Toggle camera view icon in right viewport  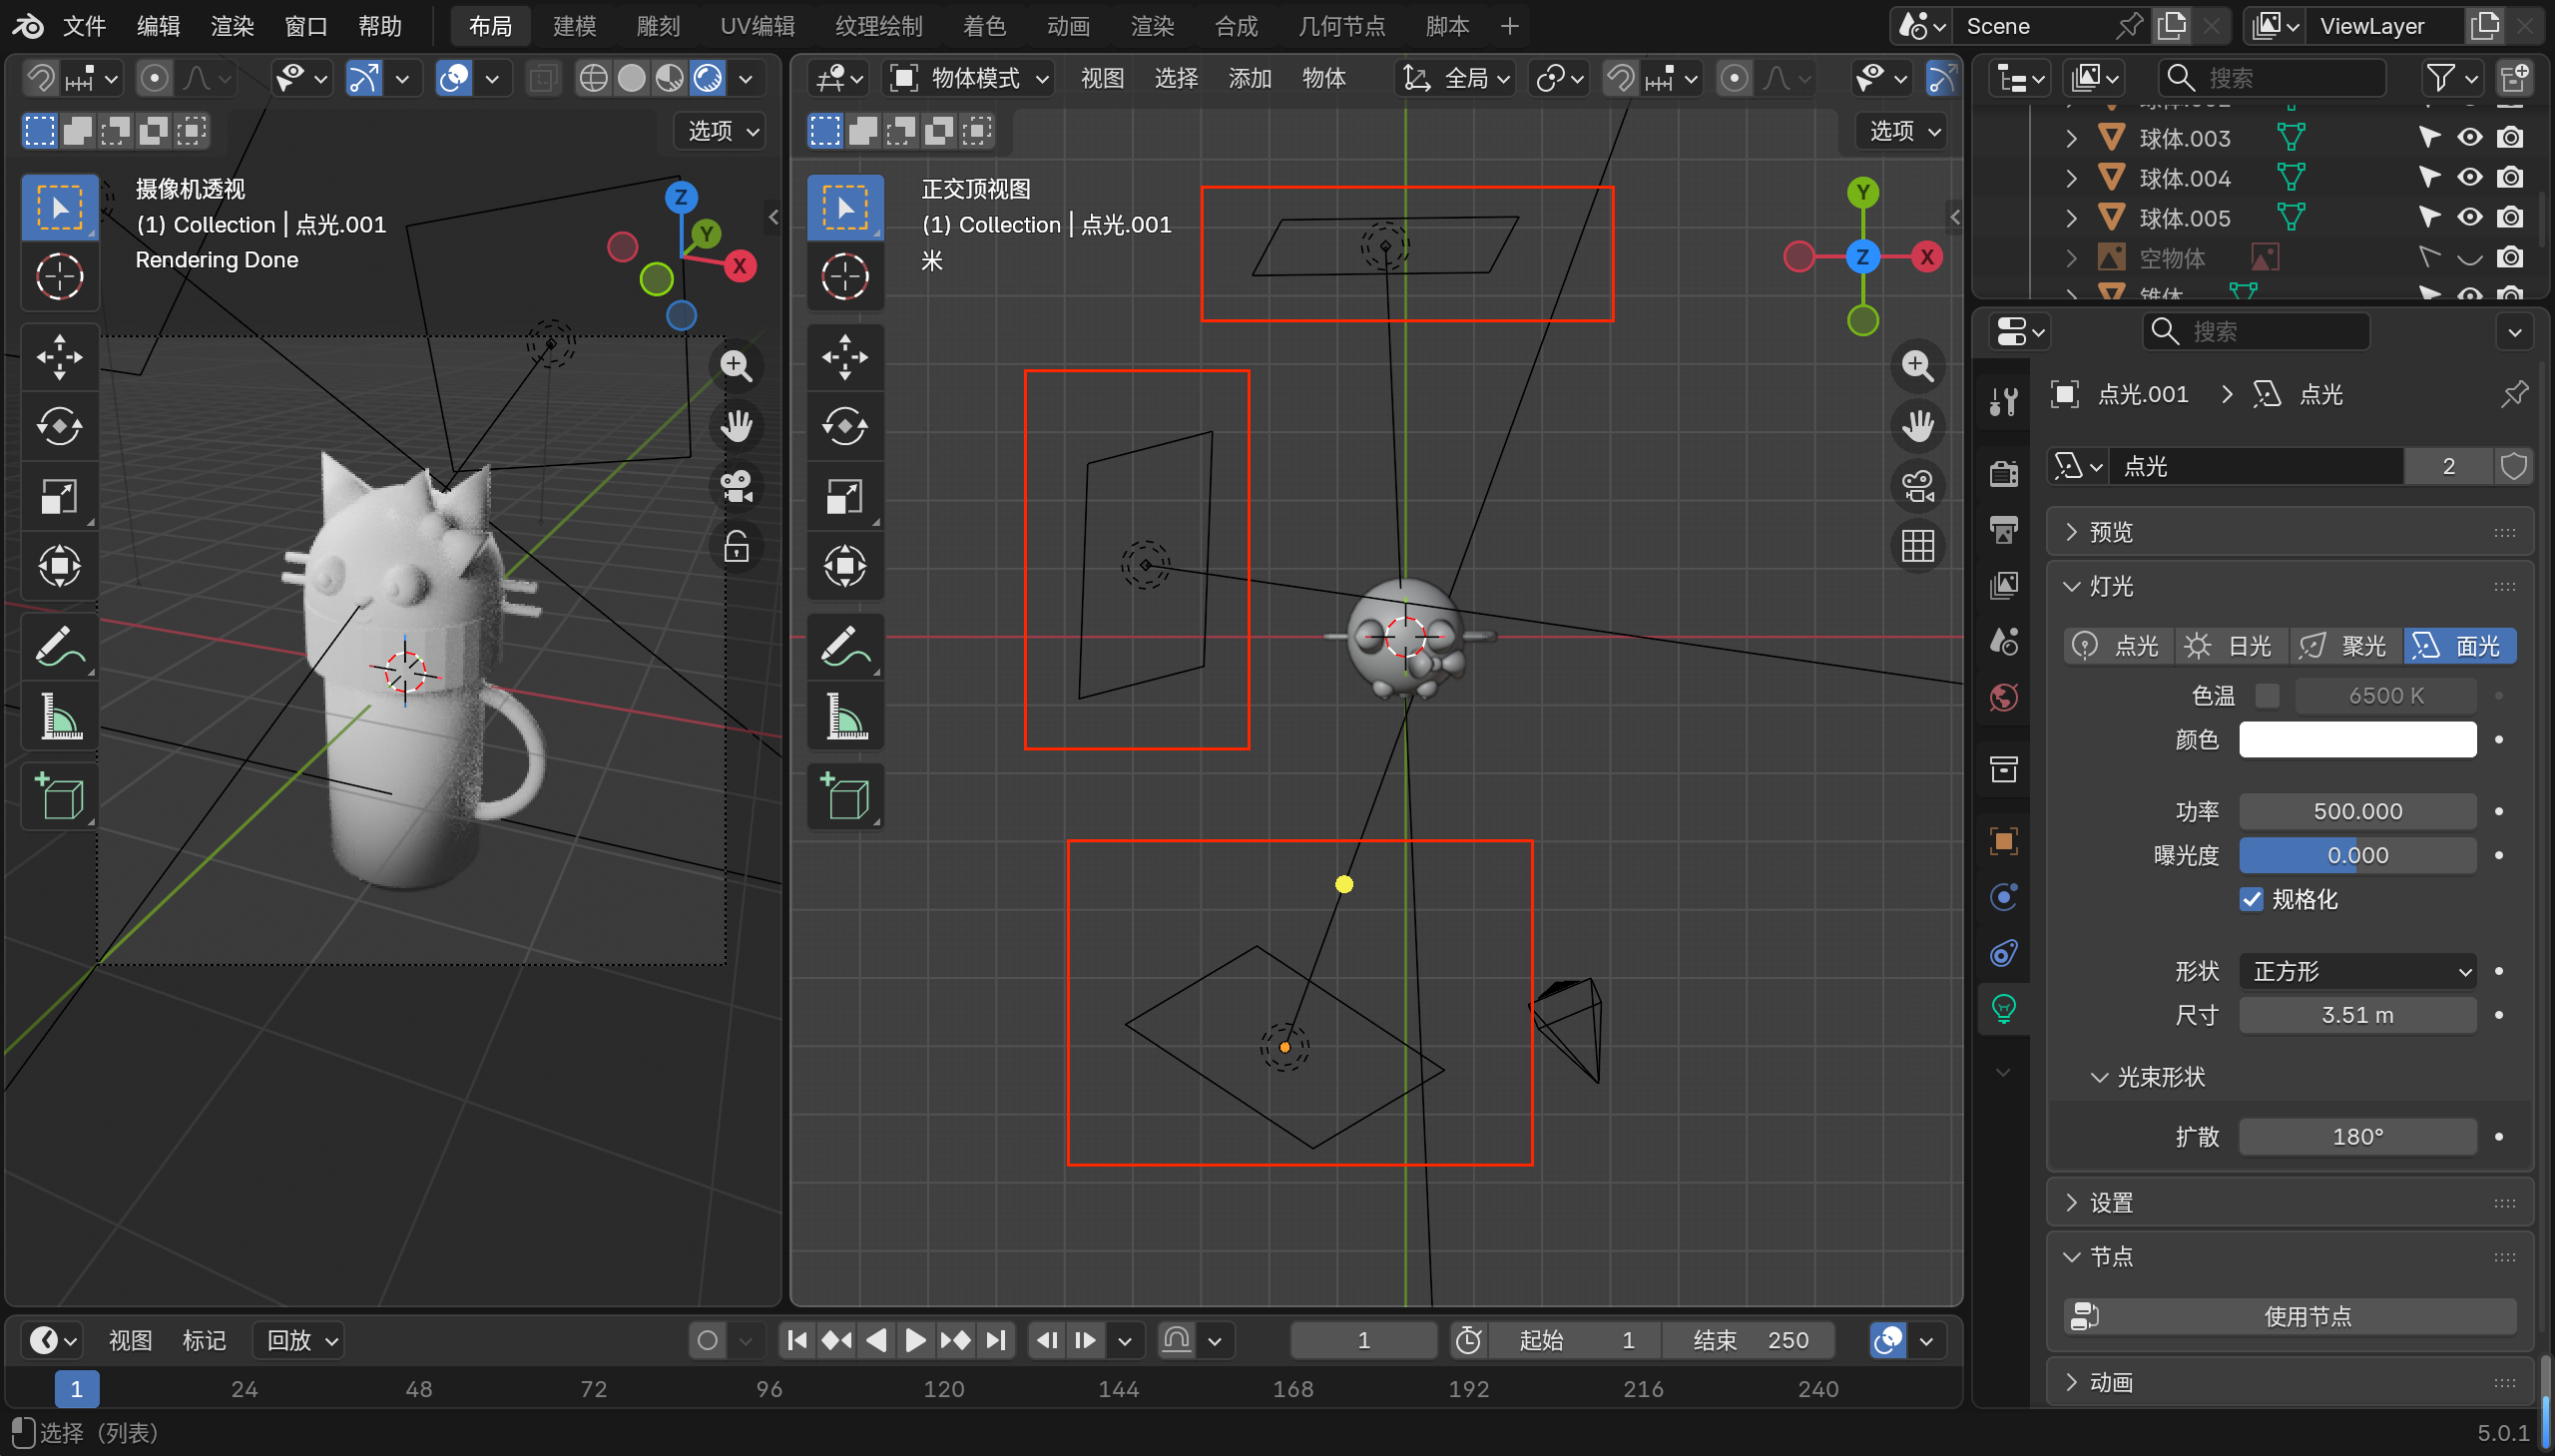click(x=1917, y=487)
